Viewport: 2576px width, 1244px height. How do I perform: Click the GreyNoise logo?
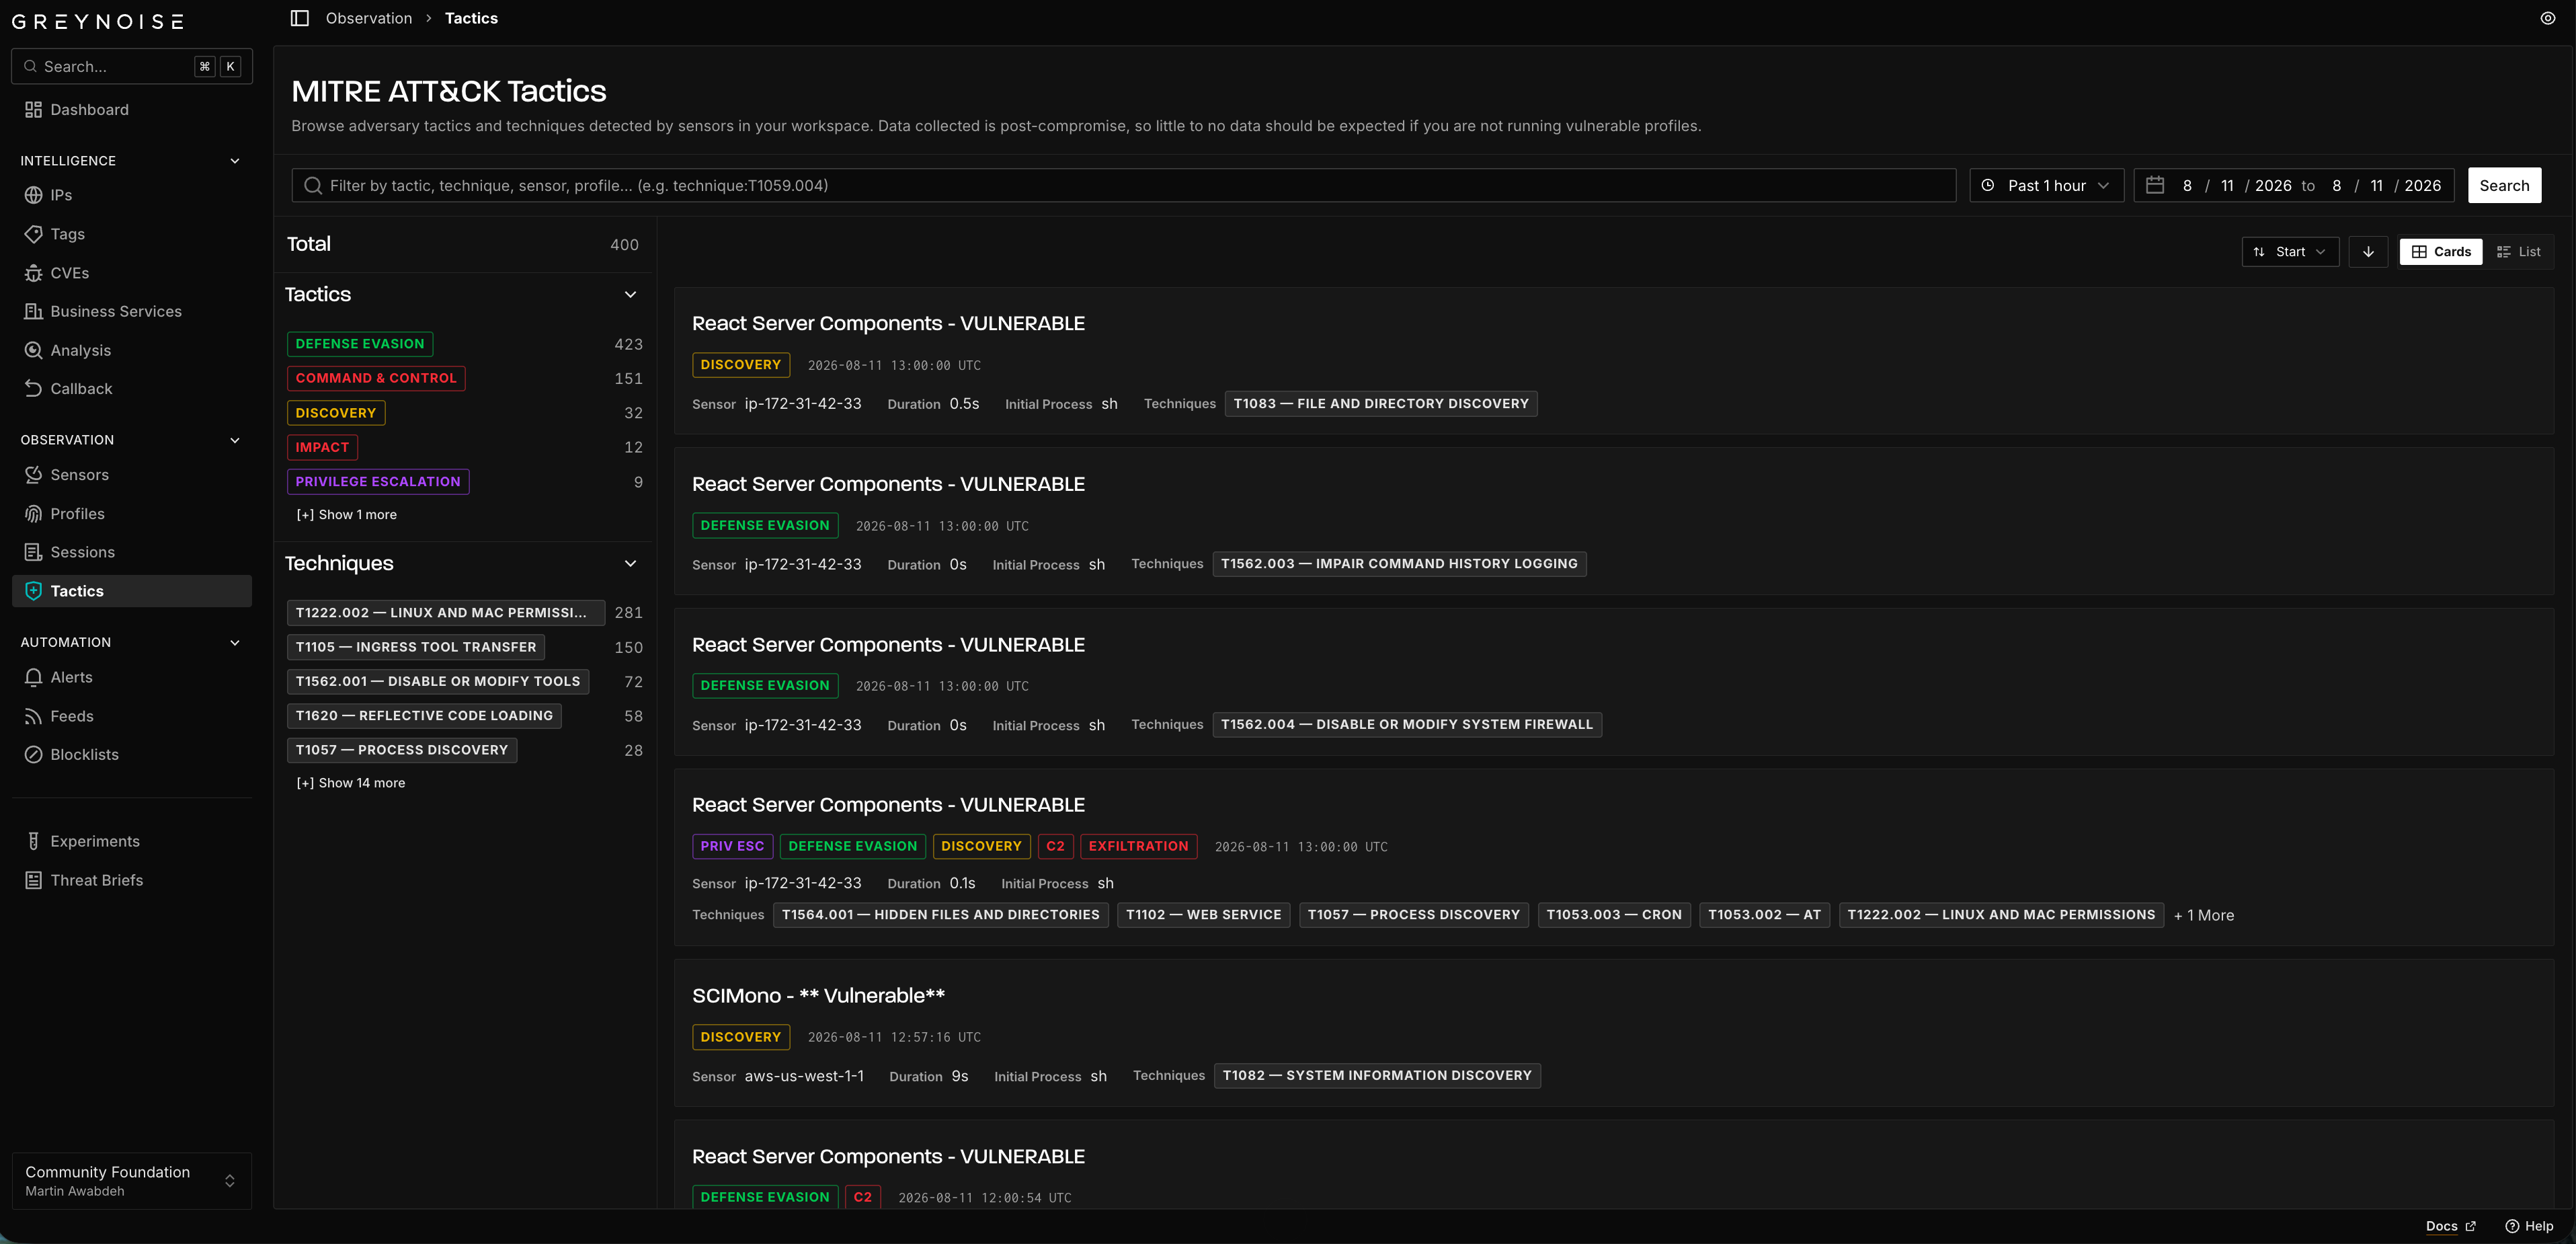[x=98, y=21]
